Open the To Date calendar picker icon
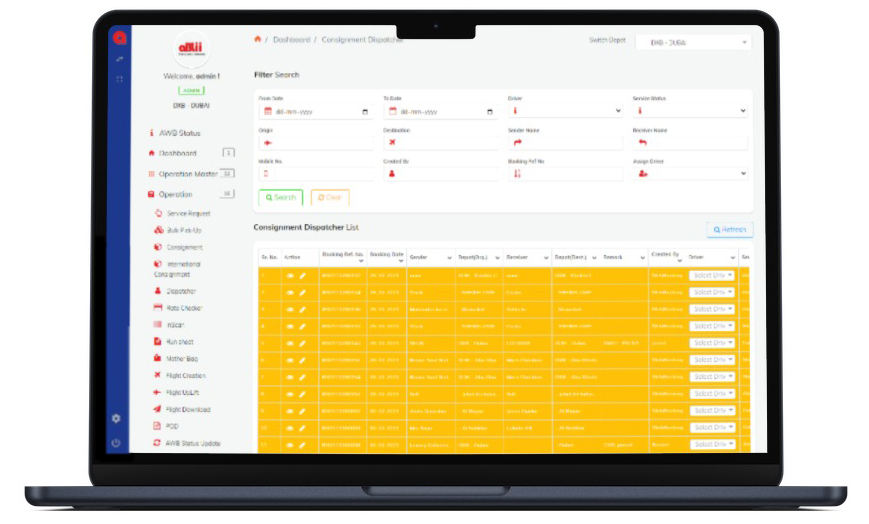The width and height of the screenshot is (869, 524). click(x=391, y=112)
